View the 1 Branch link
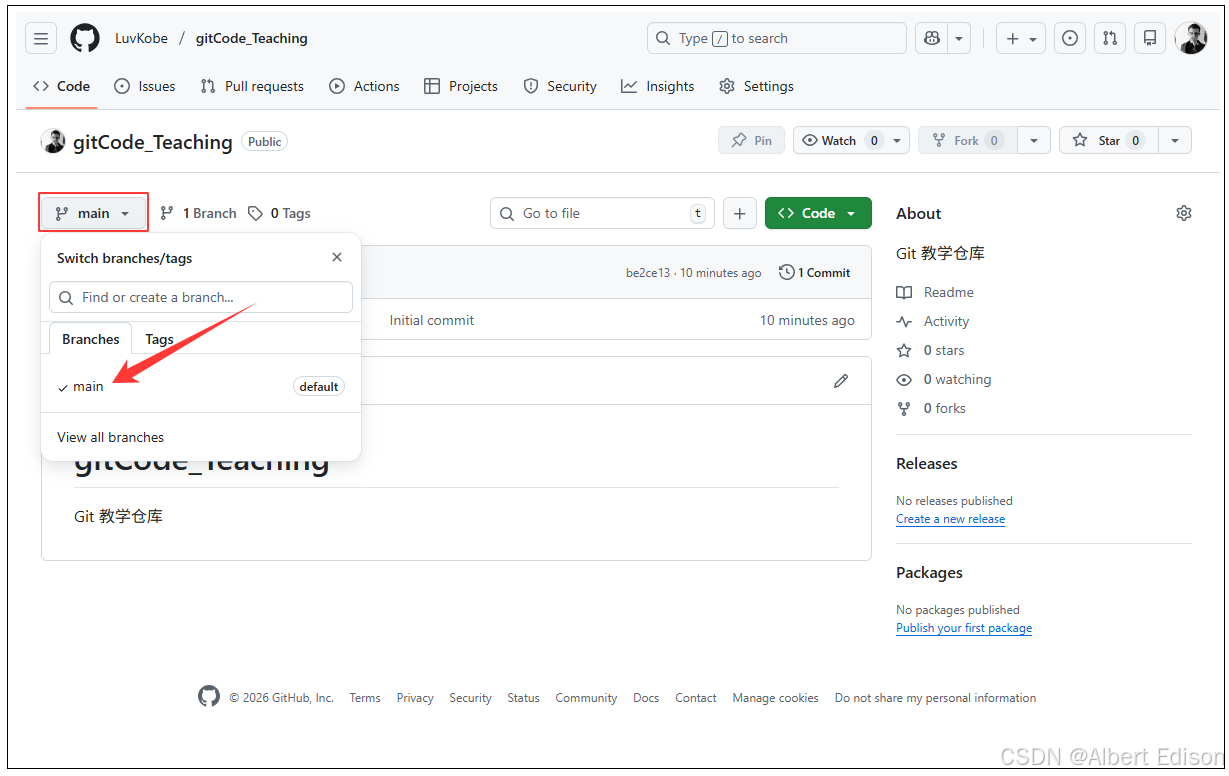 pyautogui.click(x=198, y=213)
